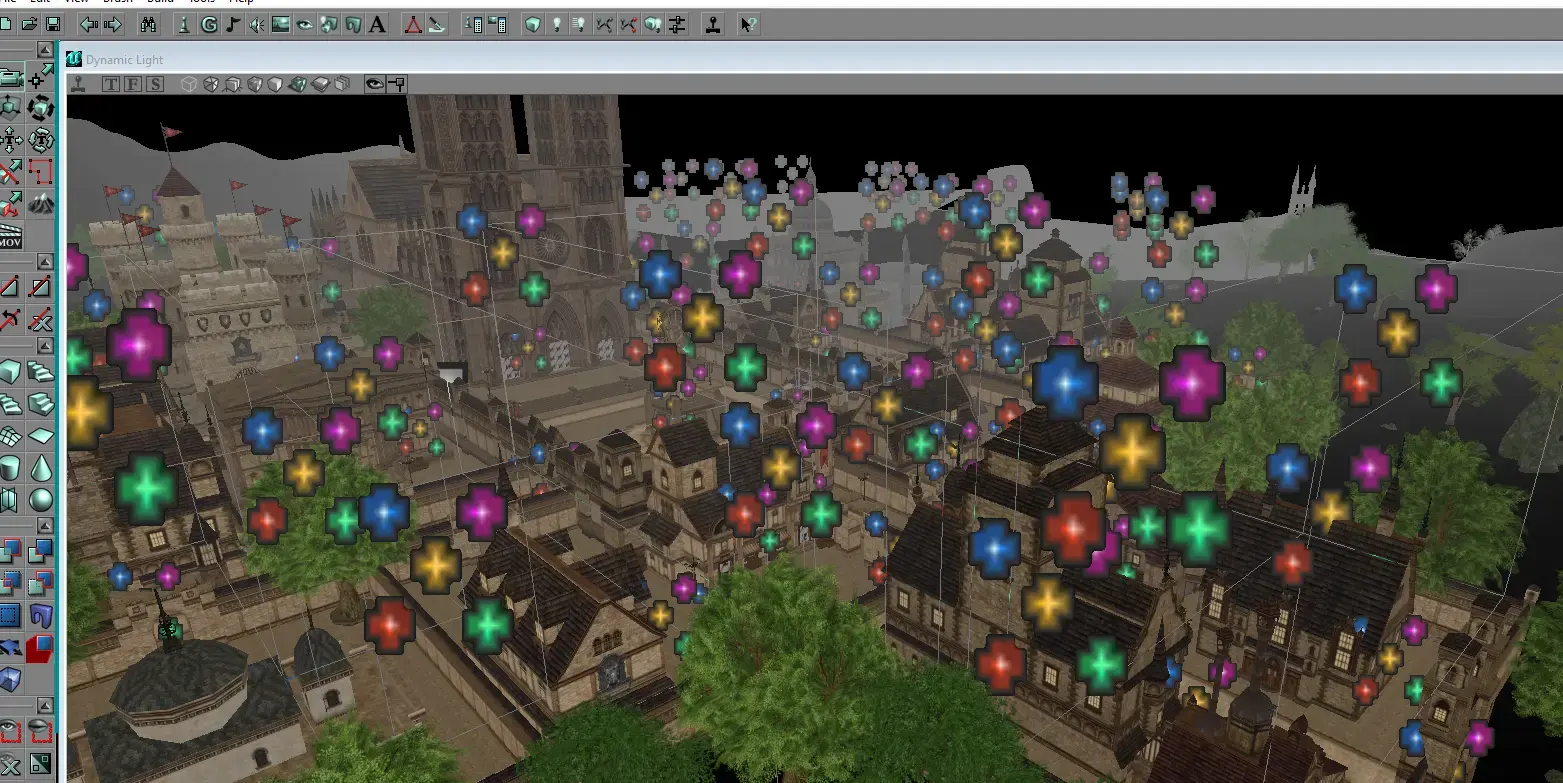
Task: Select the large blue light actor right of center
Action: (1066, 383)
